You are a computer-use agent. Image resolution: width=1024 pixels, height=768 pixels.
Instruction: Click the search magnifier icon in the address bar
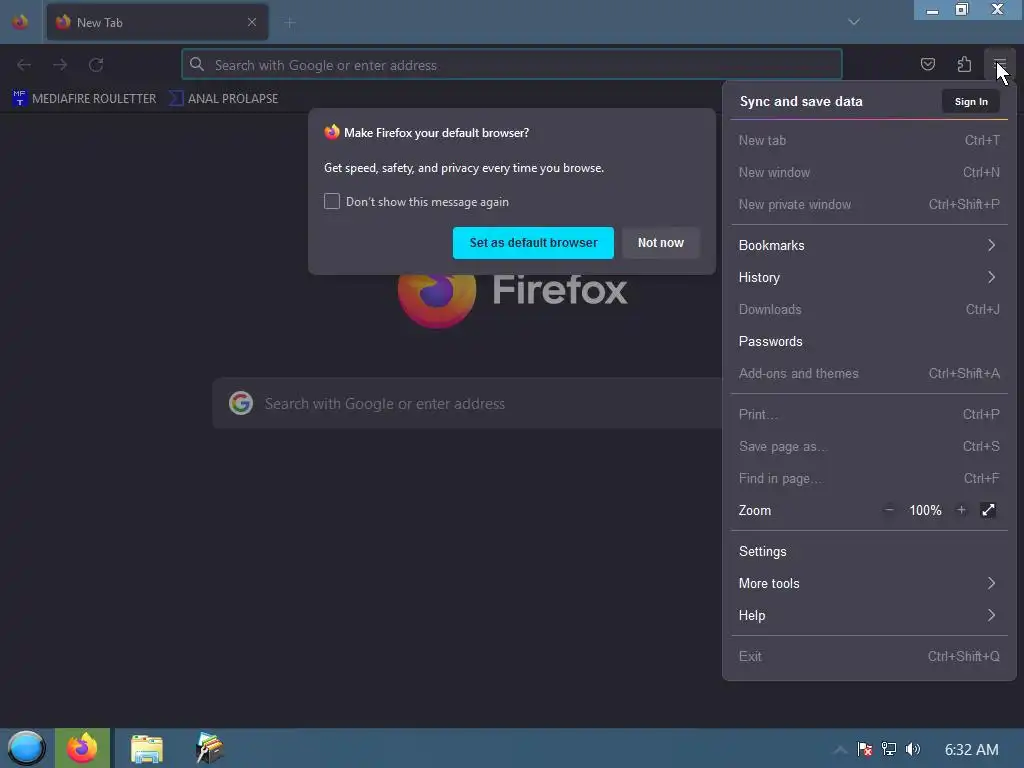point(197,65)
